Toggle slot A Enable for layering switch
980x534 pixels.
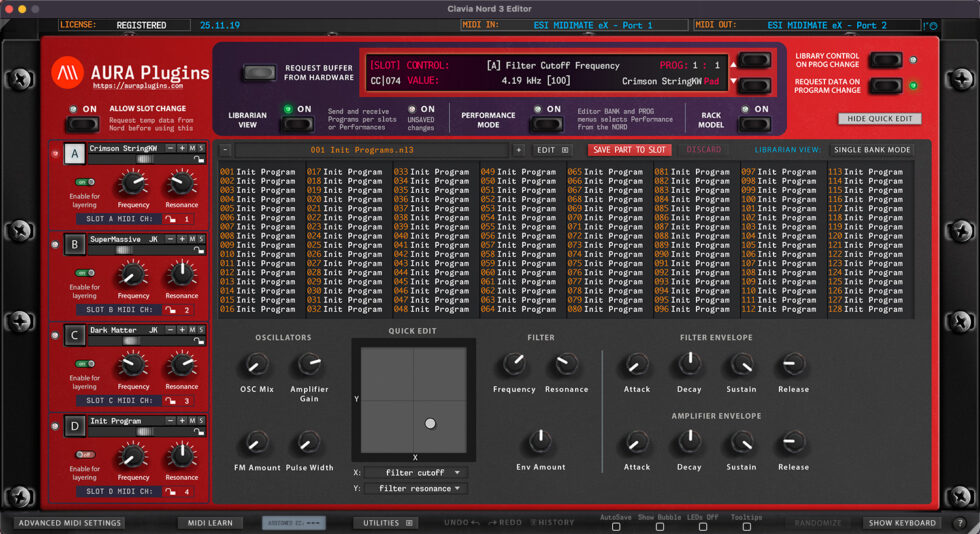(x=85, y=182)
